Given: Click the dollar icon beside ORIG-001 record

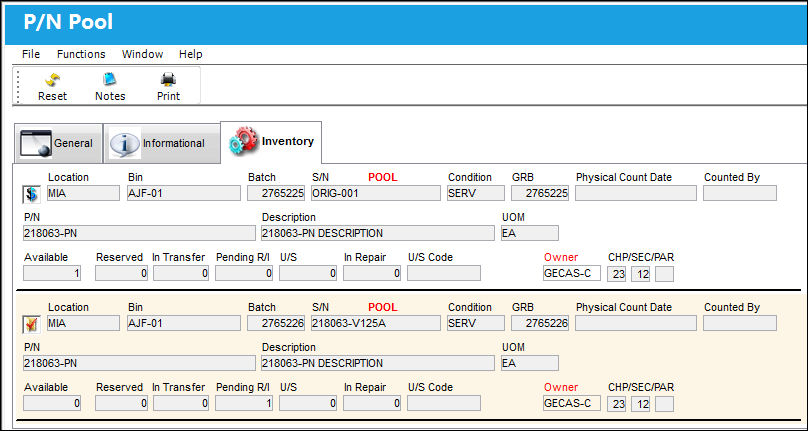Looking at the screenshot, I should tap(31, 194).
